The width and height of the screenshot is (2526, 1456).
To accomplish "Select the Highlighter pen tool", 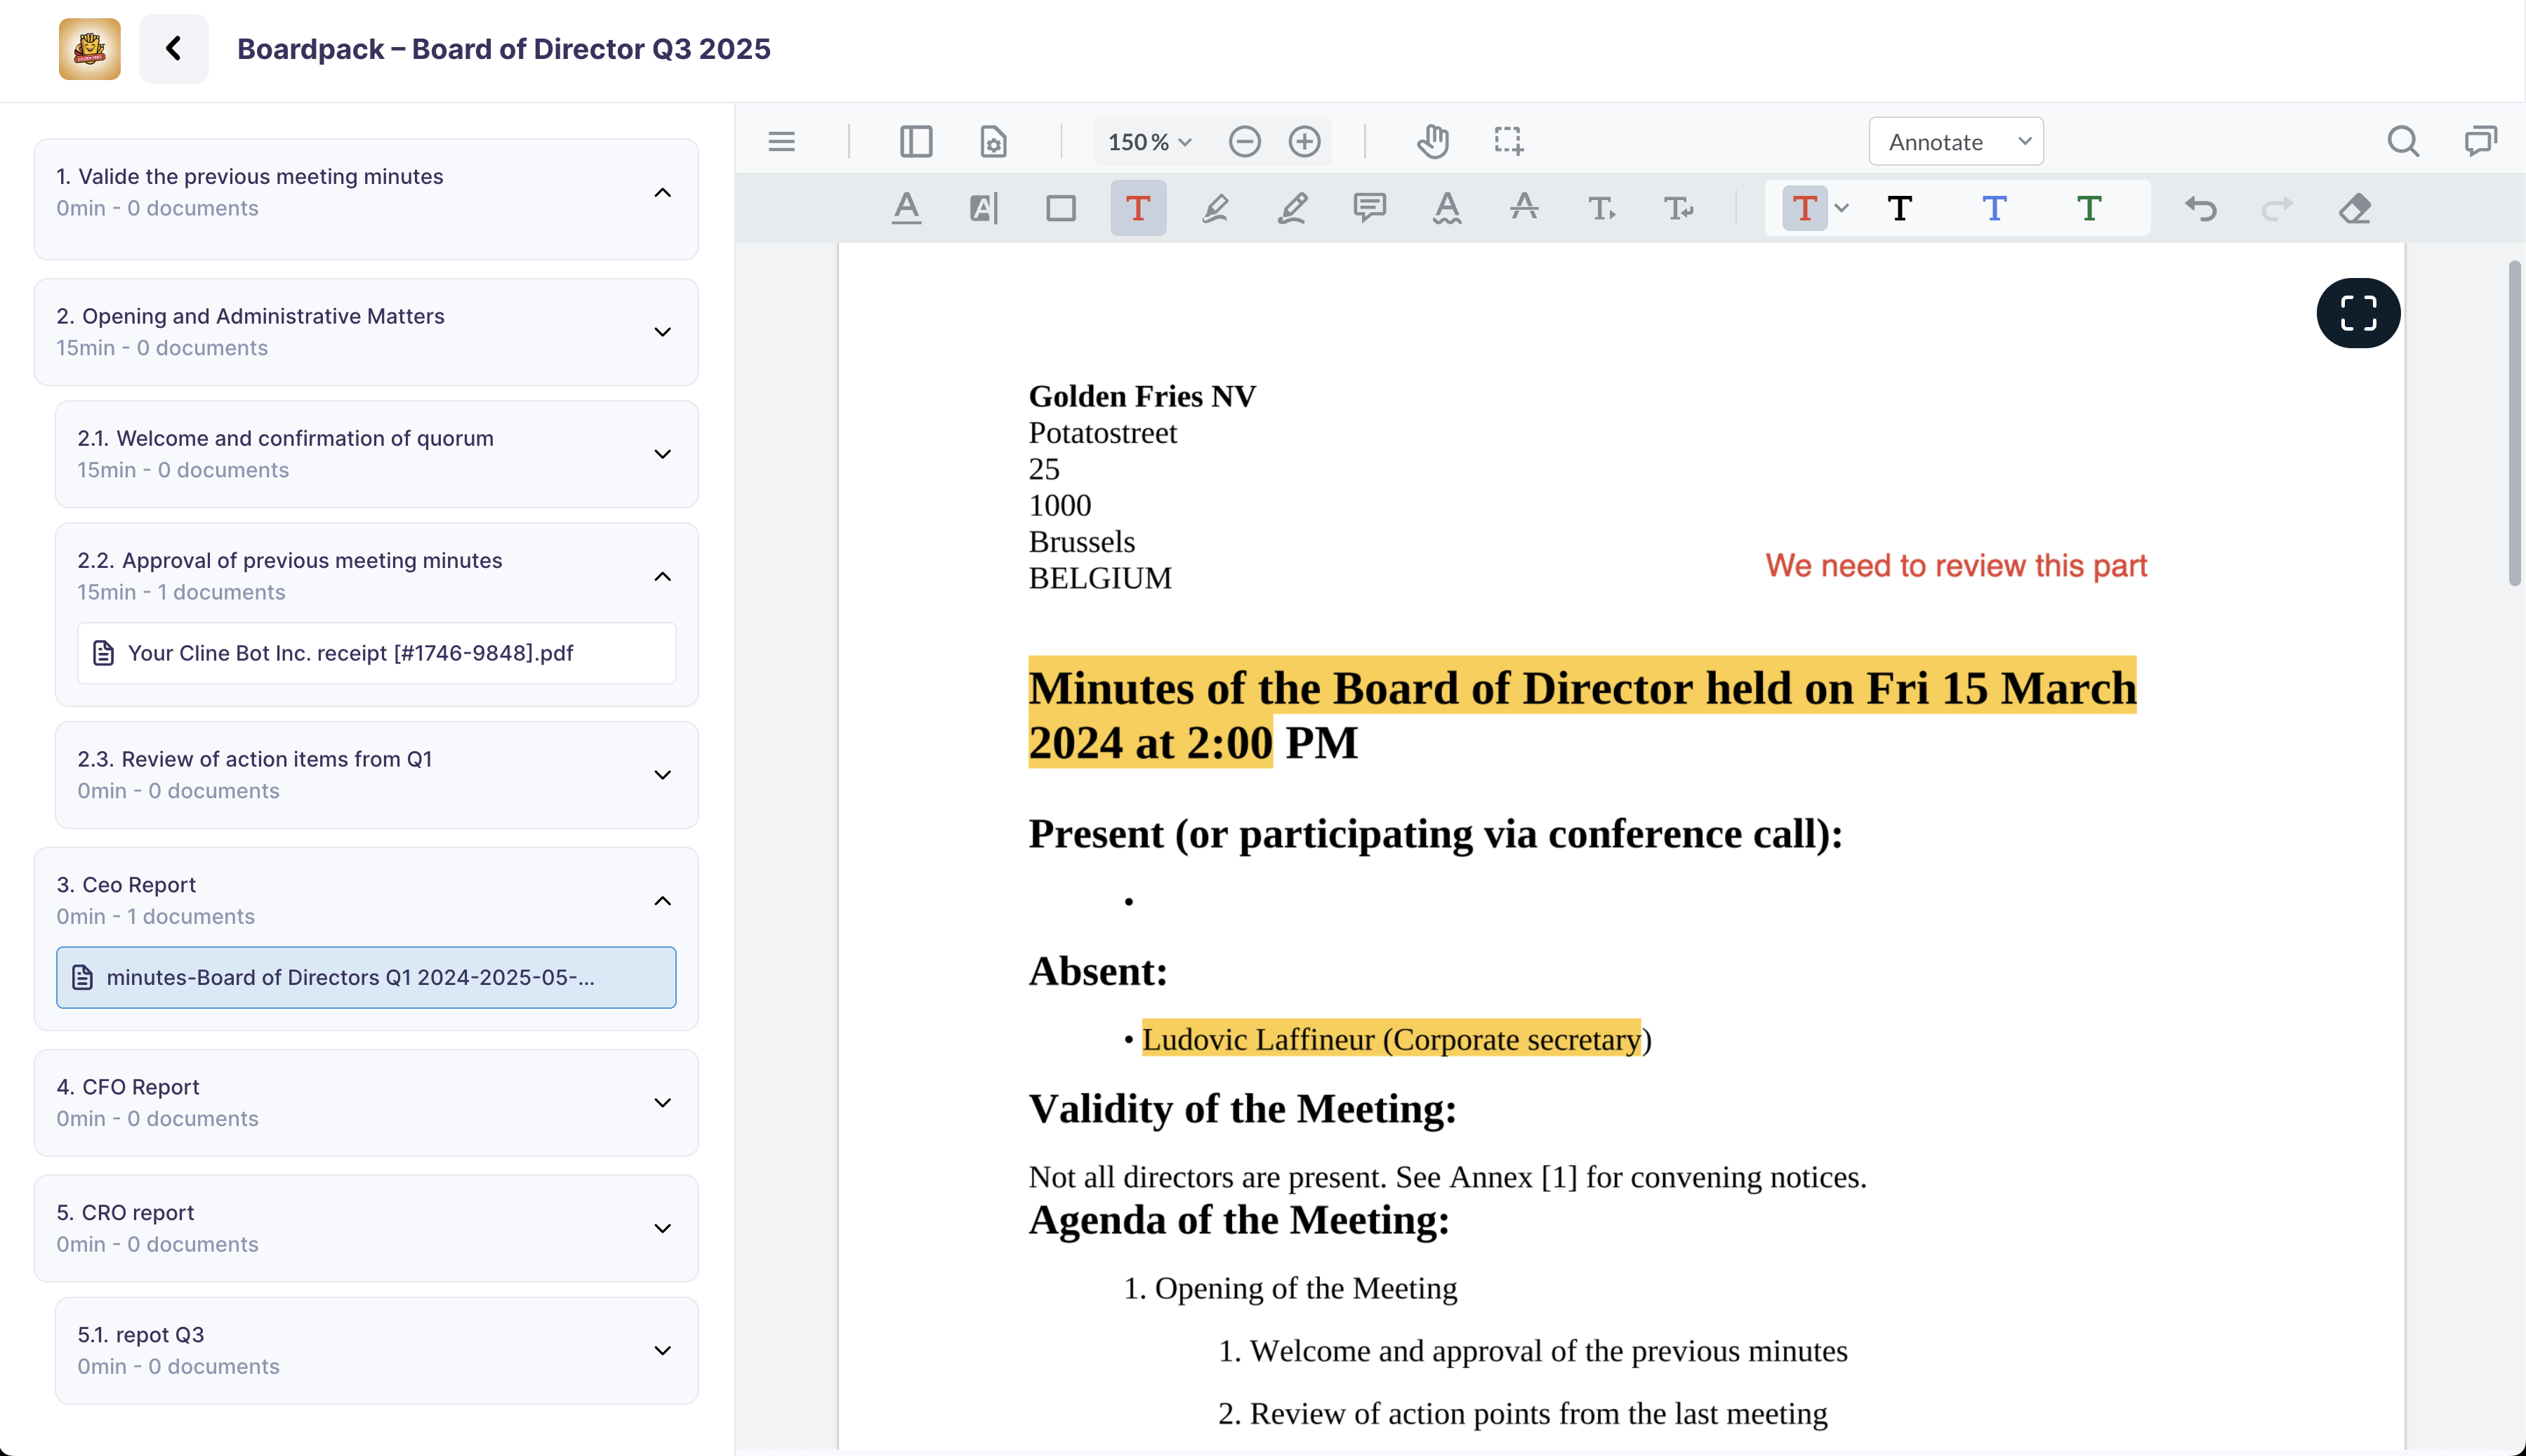I will tap(1217, 208).
